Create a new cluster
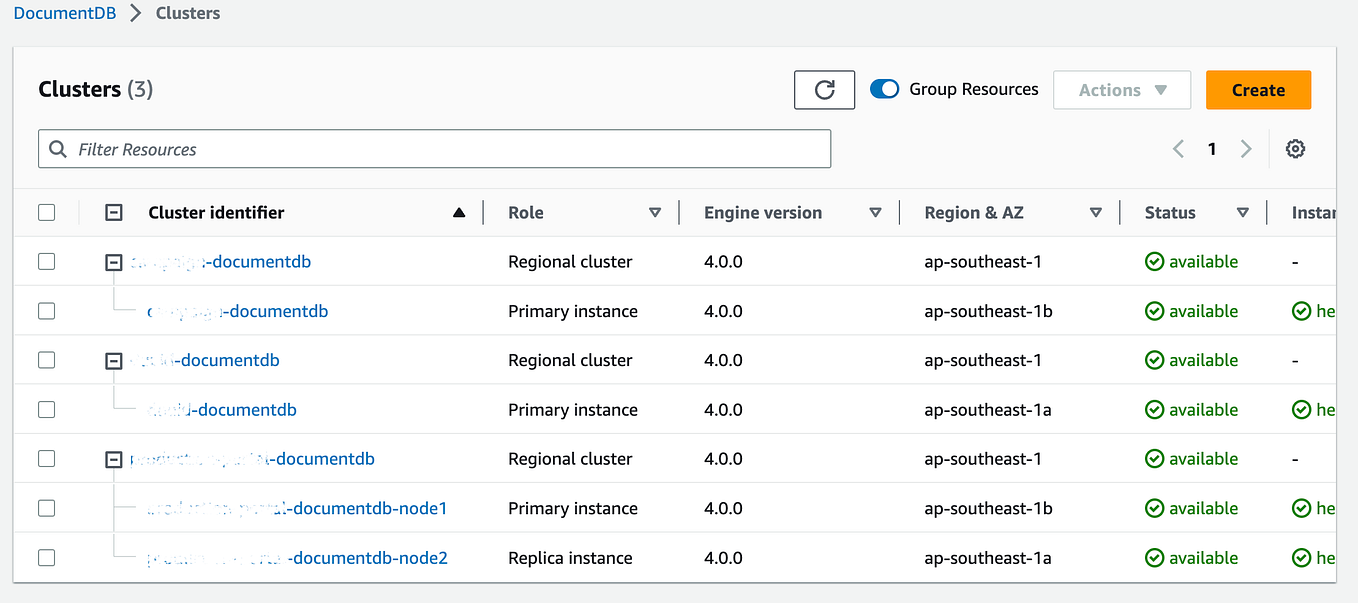1358x603 pixels. point(1258,89)
